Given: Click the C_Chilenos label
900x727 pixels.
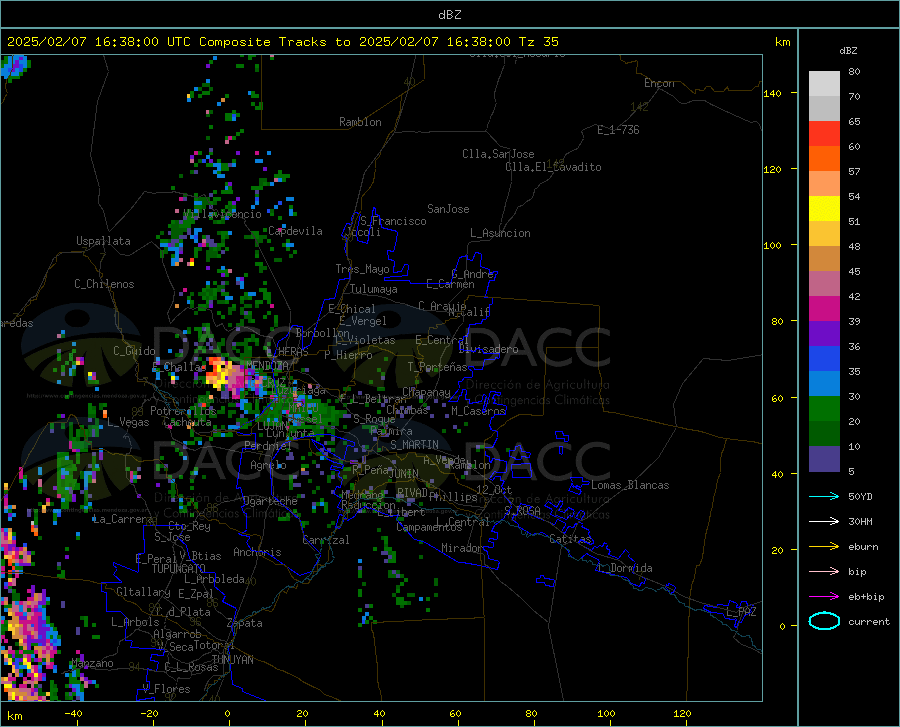Looking at the screenshot, I should tap(104, 284).
